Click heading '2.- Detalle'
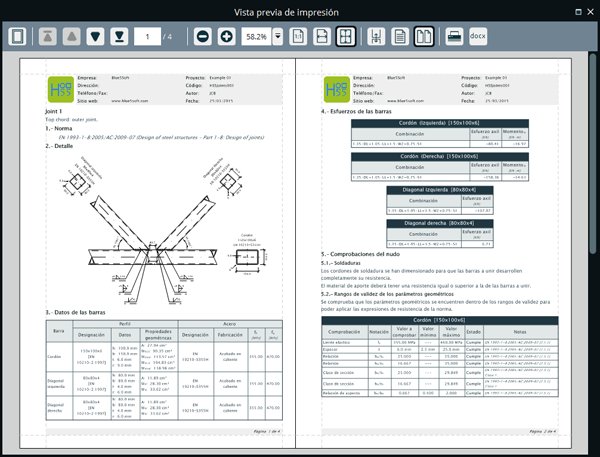 (x=59, y=146)
